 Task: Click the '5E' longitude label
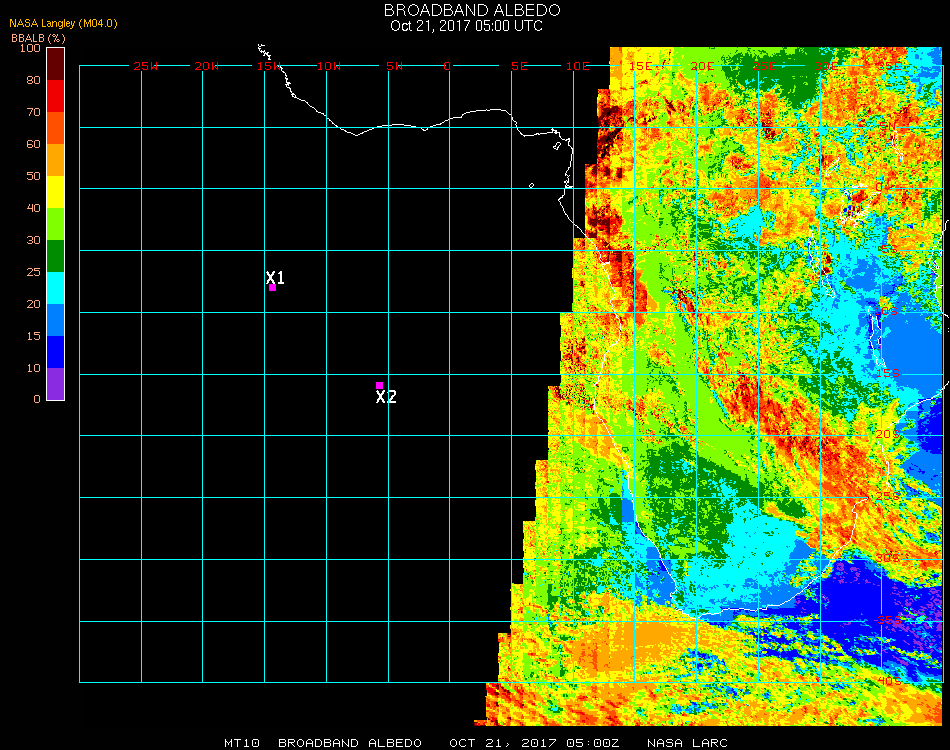point(519,66)
